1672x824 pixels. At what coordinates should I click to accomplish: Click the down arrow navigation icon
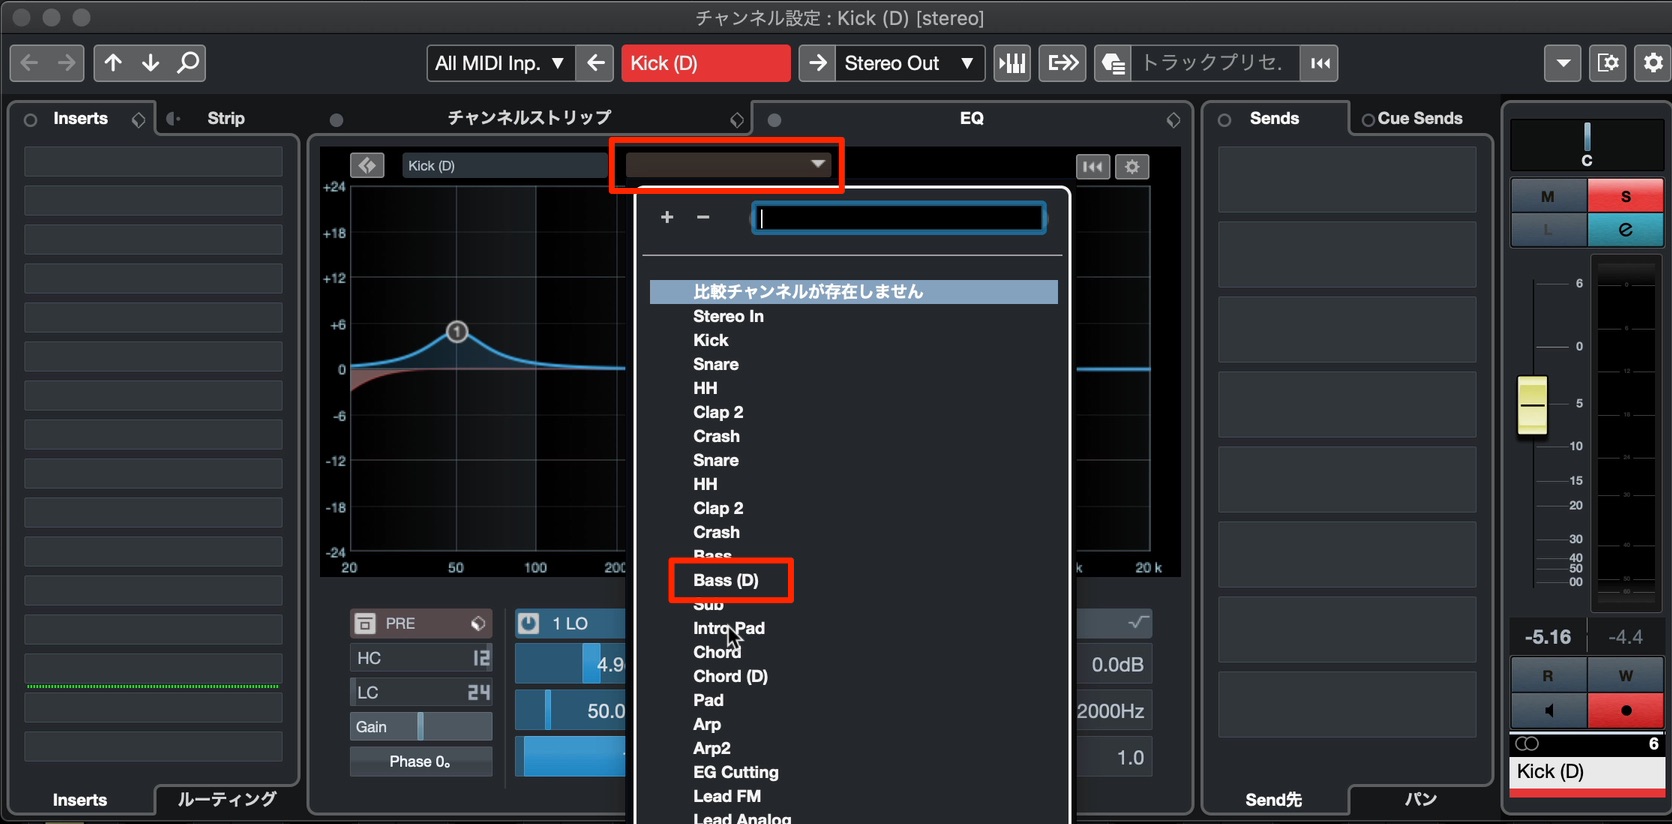150,63
